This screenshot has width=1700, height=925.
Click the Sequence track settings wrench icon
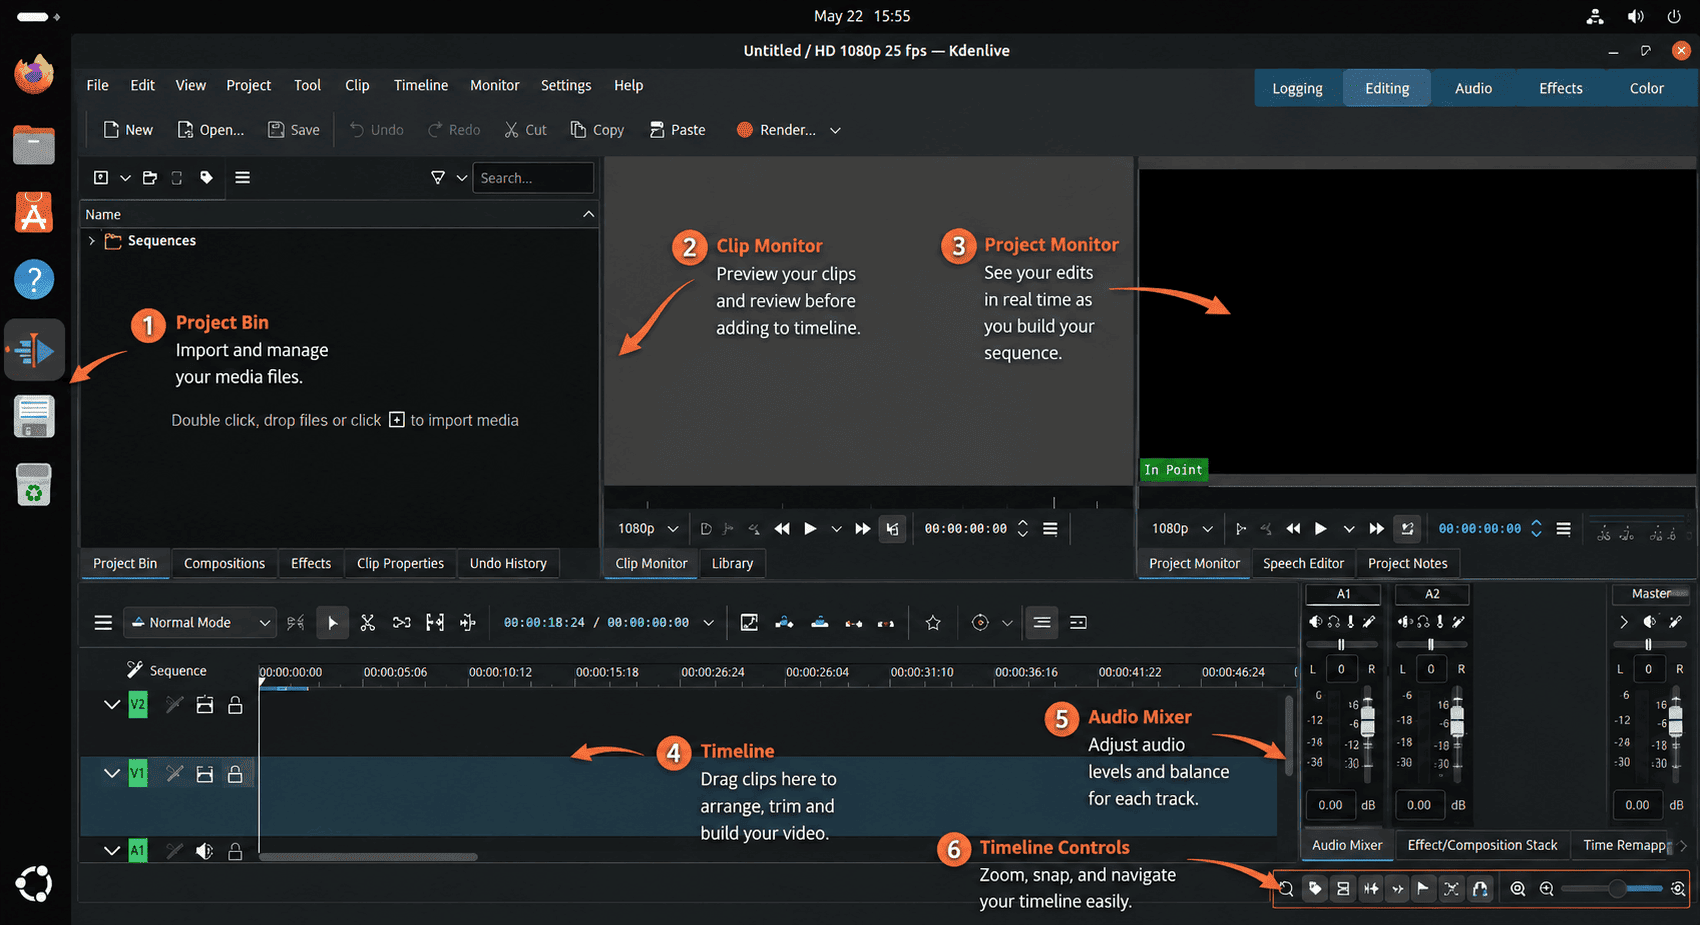134,670
